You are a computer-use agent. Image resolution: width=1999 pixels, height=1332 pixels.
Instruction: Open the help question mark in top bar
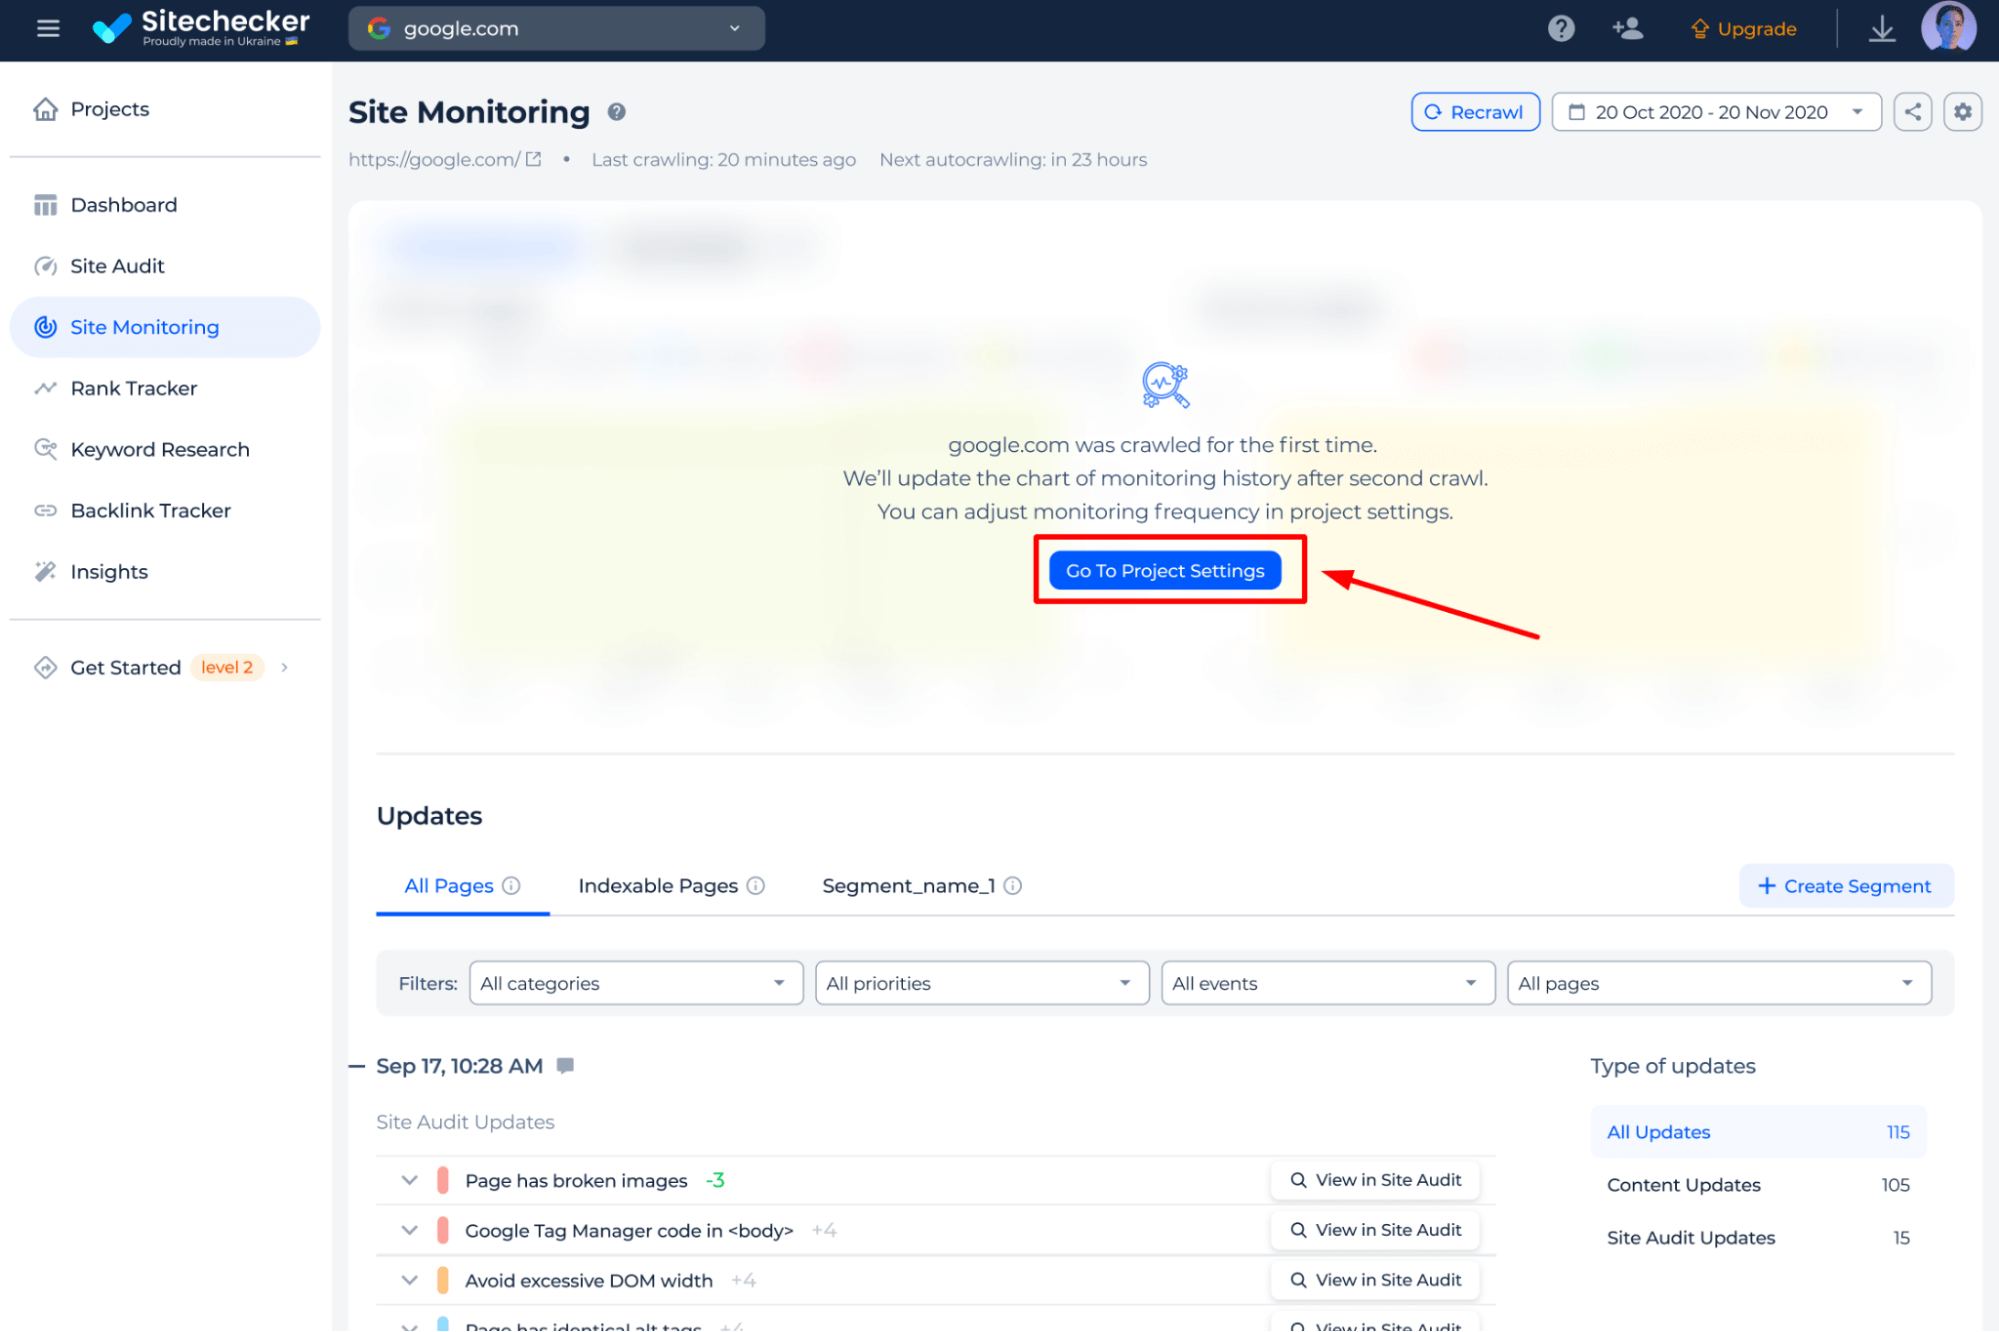pyautogui.click(x=1561, y=29)
